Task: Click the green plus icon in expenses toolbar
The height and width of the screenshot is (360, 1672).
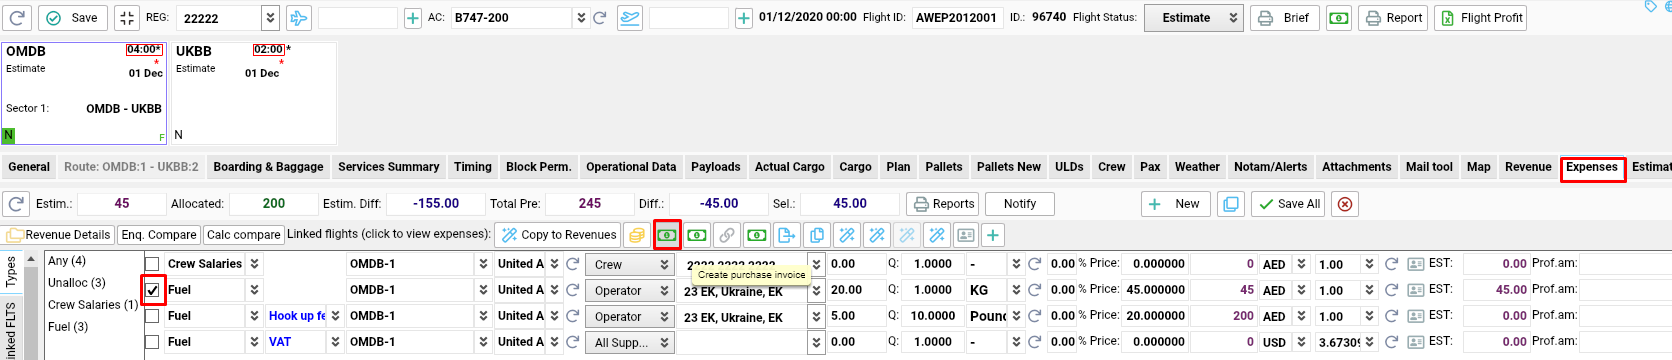Action: click(x=992, y=235)
